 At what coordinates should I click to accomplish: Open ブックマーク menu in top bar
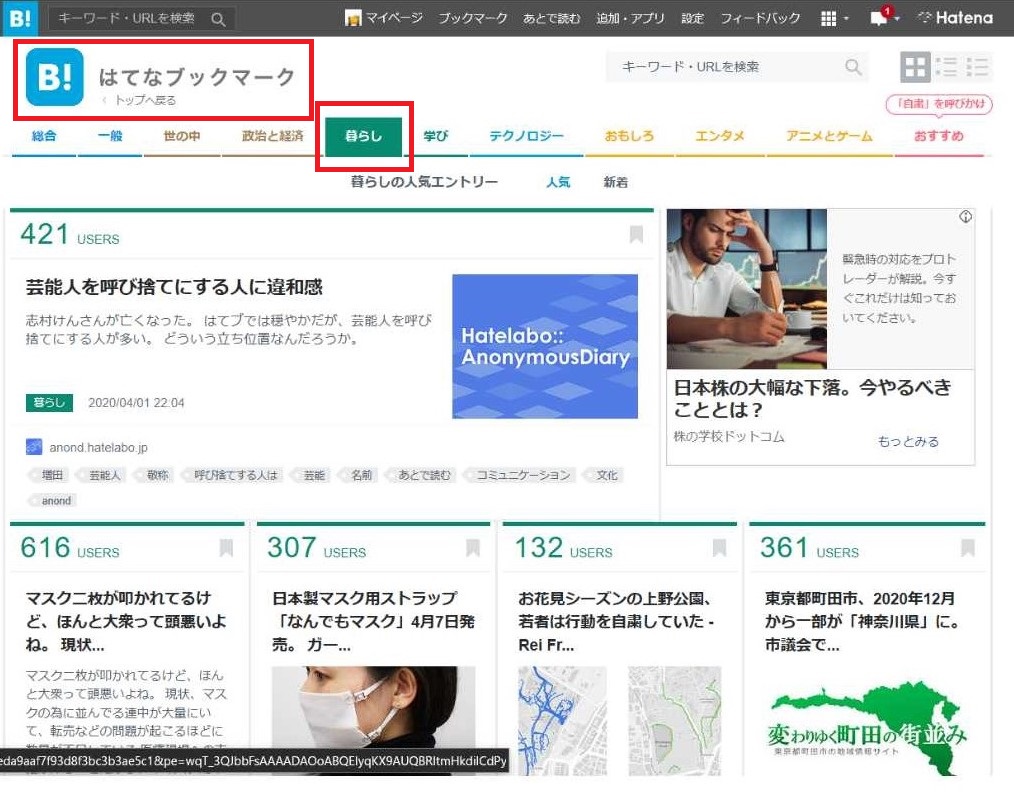(473, 18)
